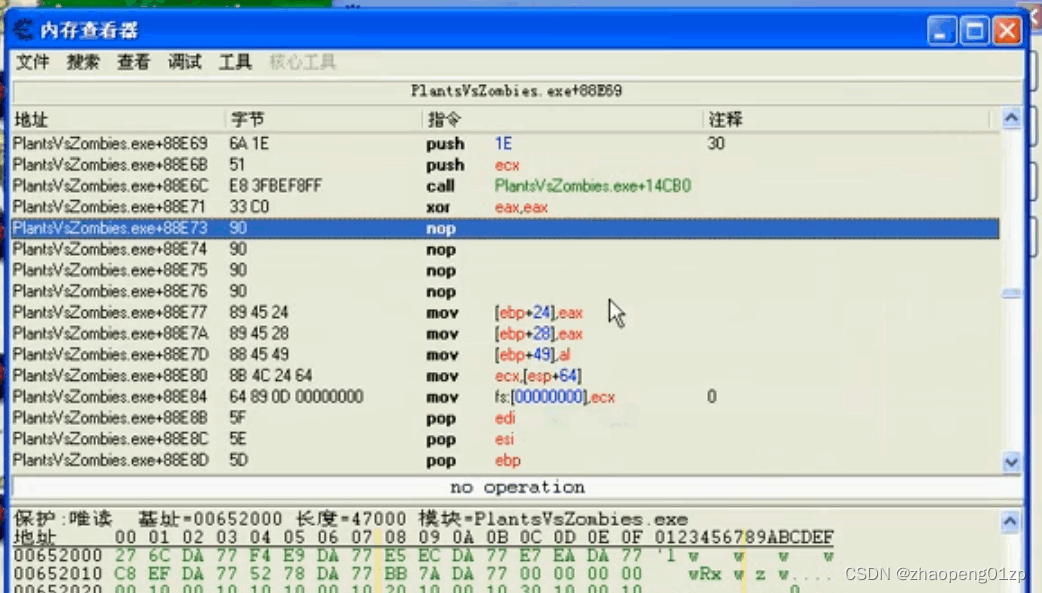Screen dimensions: 1042x593
Task: Click hex row address 00652010
Action: point(58,574)
